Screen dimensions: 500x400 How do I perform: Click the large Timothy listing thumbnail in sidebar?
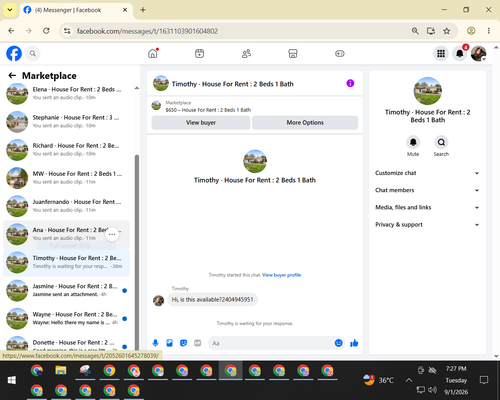(427, 91)
